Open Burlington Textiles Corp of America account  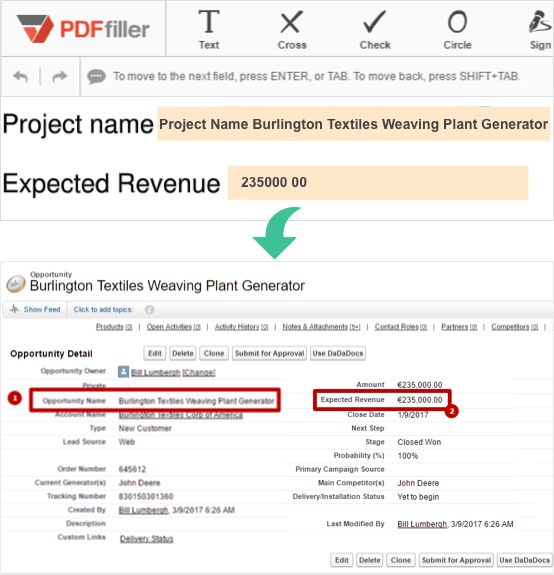(x=180, y=415)
